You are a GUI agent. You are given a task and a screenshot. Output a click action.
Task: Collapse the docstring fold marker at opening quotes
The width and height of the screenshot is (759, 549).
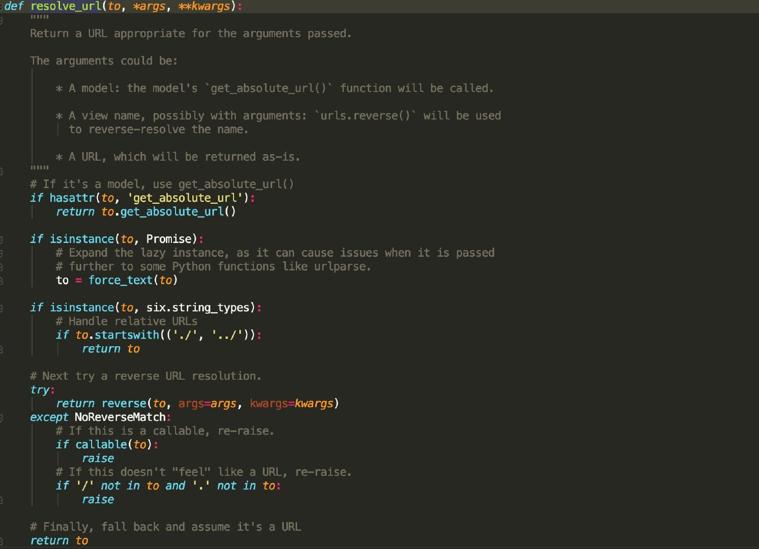3,19
